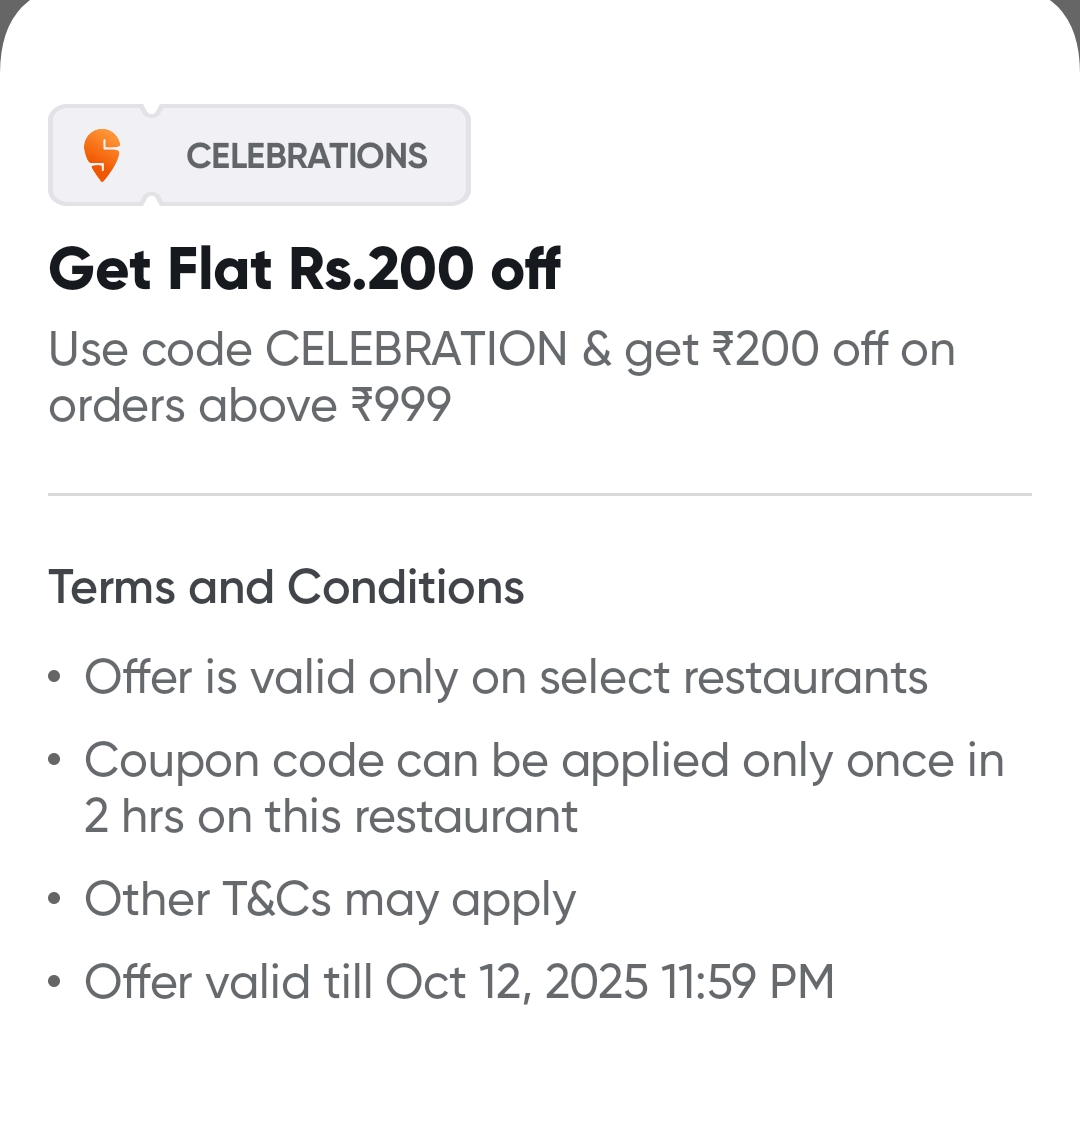Screen dimensions: 1080x1141
Task: Tap the bullet before "Offer is valid only"
Action: click(x=55, y=678)
